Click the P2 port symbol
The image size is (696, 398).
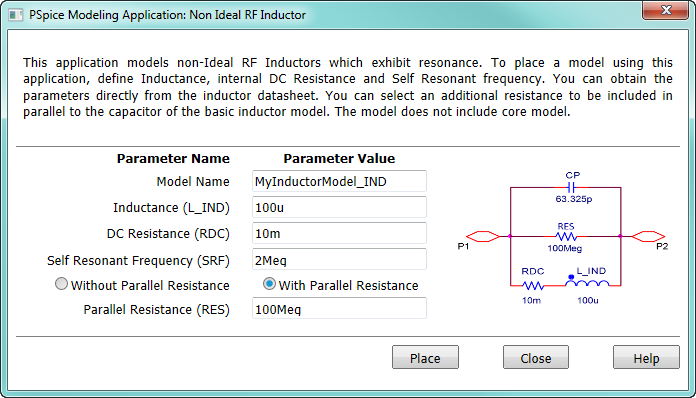[648, 236]
